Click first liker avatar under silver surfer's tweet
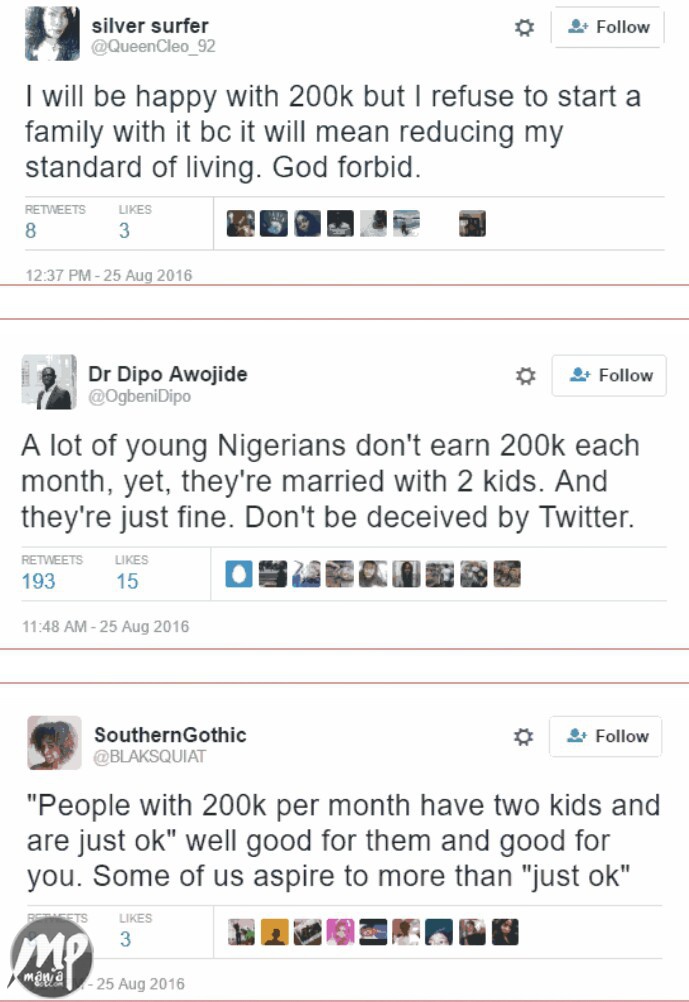Screen dimensions: 689x1002 (240, 223)
